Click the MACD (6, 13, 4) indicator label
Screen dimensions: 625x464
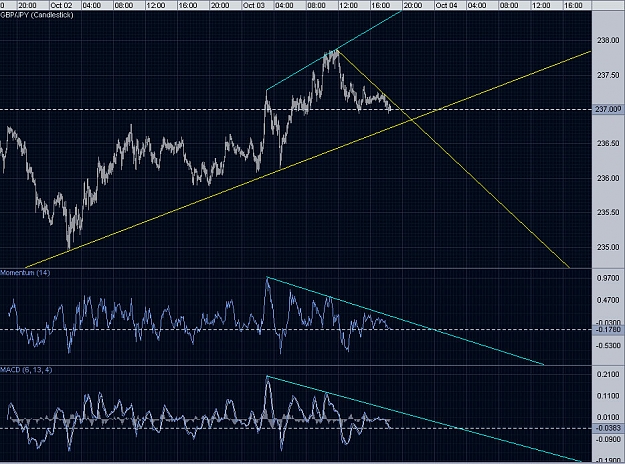pos(26,370)
